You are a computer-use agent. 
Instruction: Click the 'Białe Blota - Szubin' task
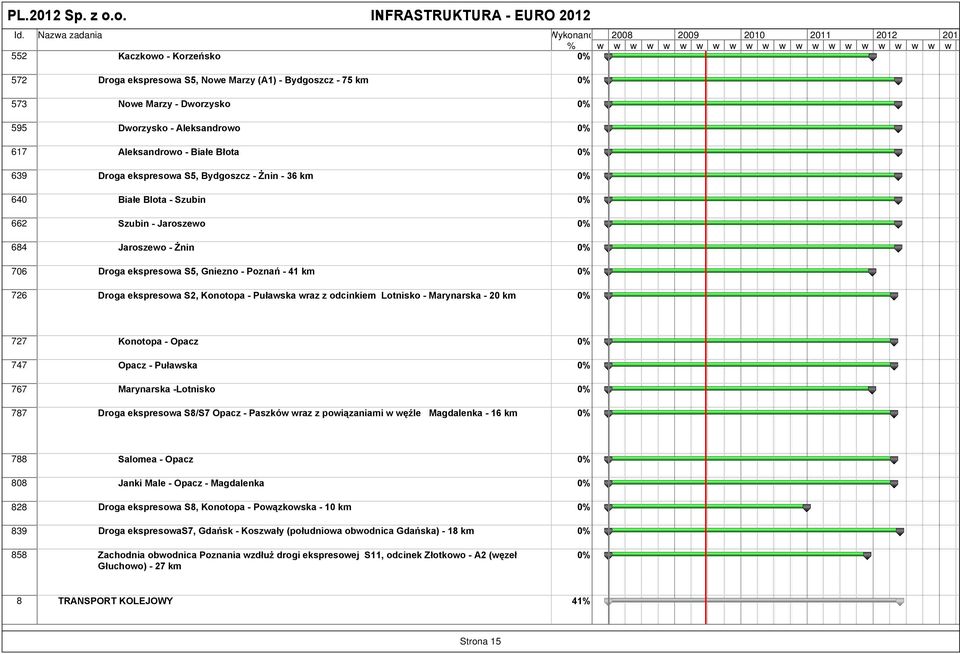(x=162, y=200)
